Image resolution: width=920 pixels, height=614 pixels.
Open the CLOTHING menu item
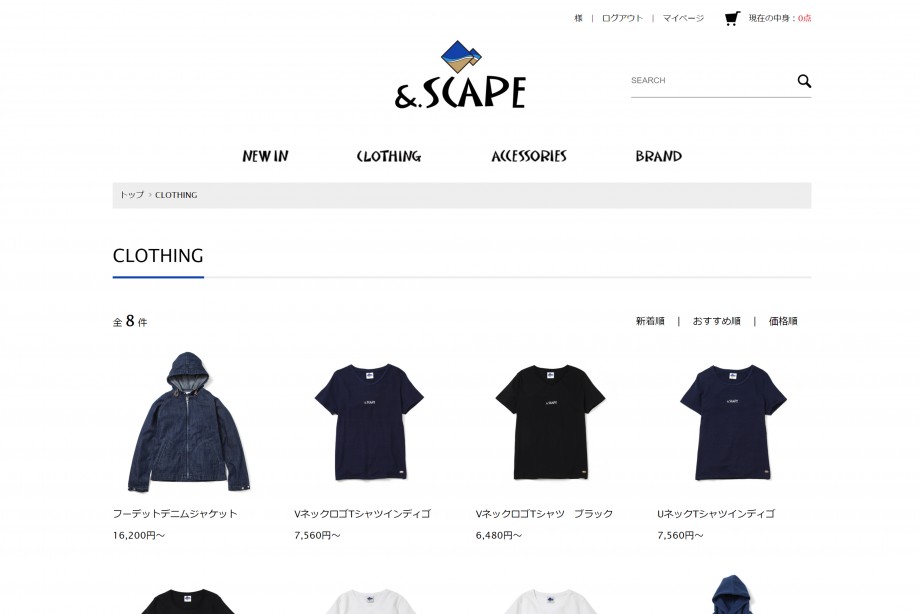[x=389, y=156]
